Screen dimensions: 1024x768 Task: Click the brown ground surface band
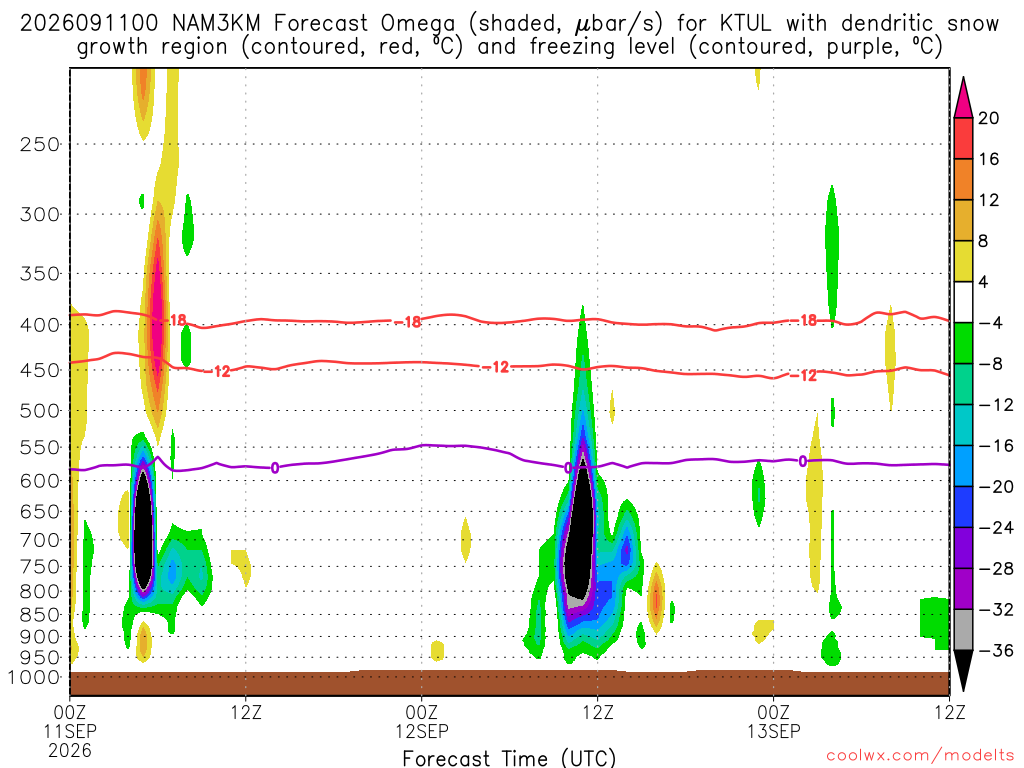tap(509, 683)
